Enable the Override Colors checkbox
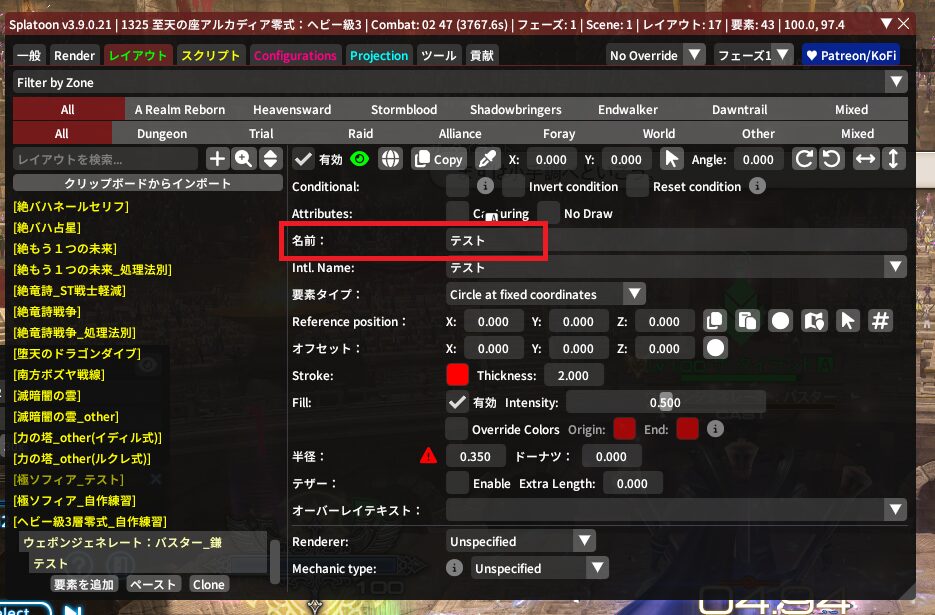Screen dimensions: 935x615 coord(457,429)
